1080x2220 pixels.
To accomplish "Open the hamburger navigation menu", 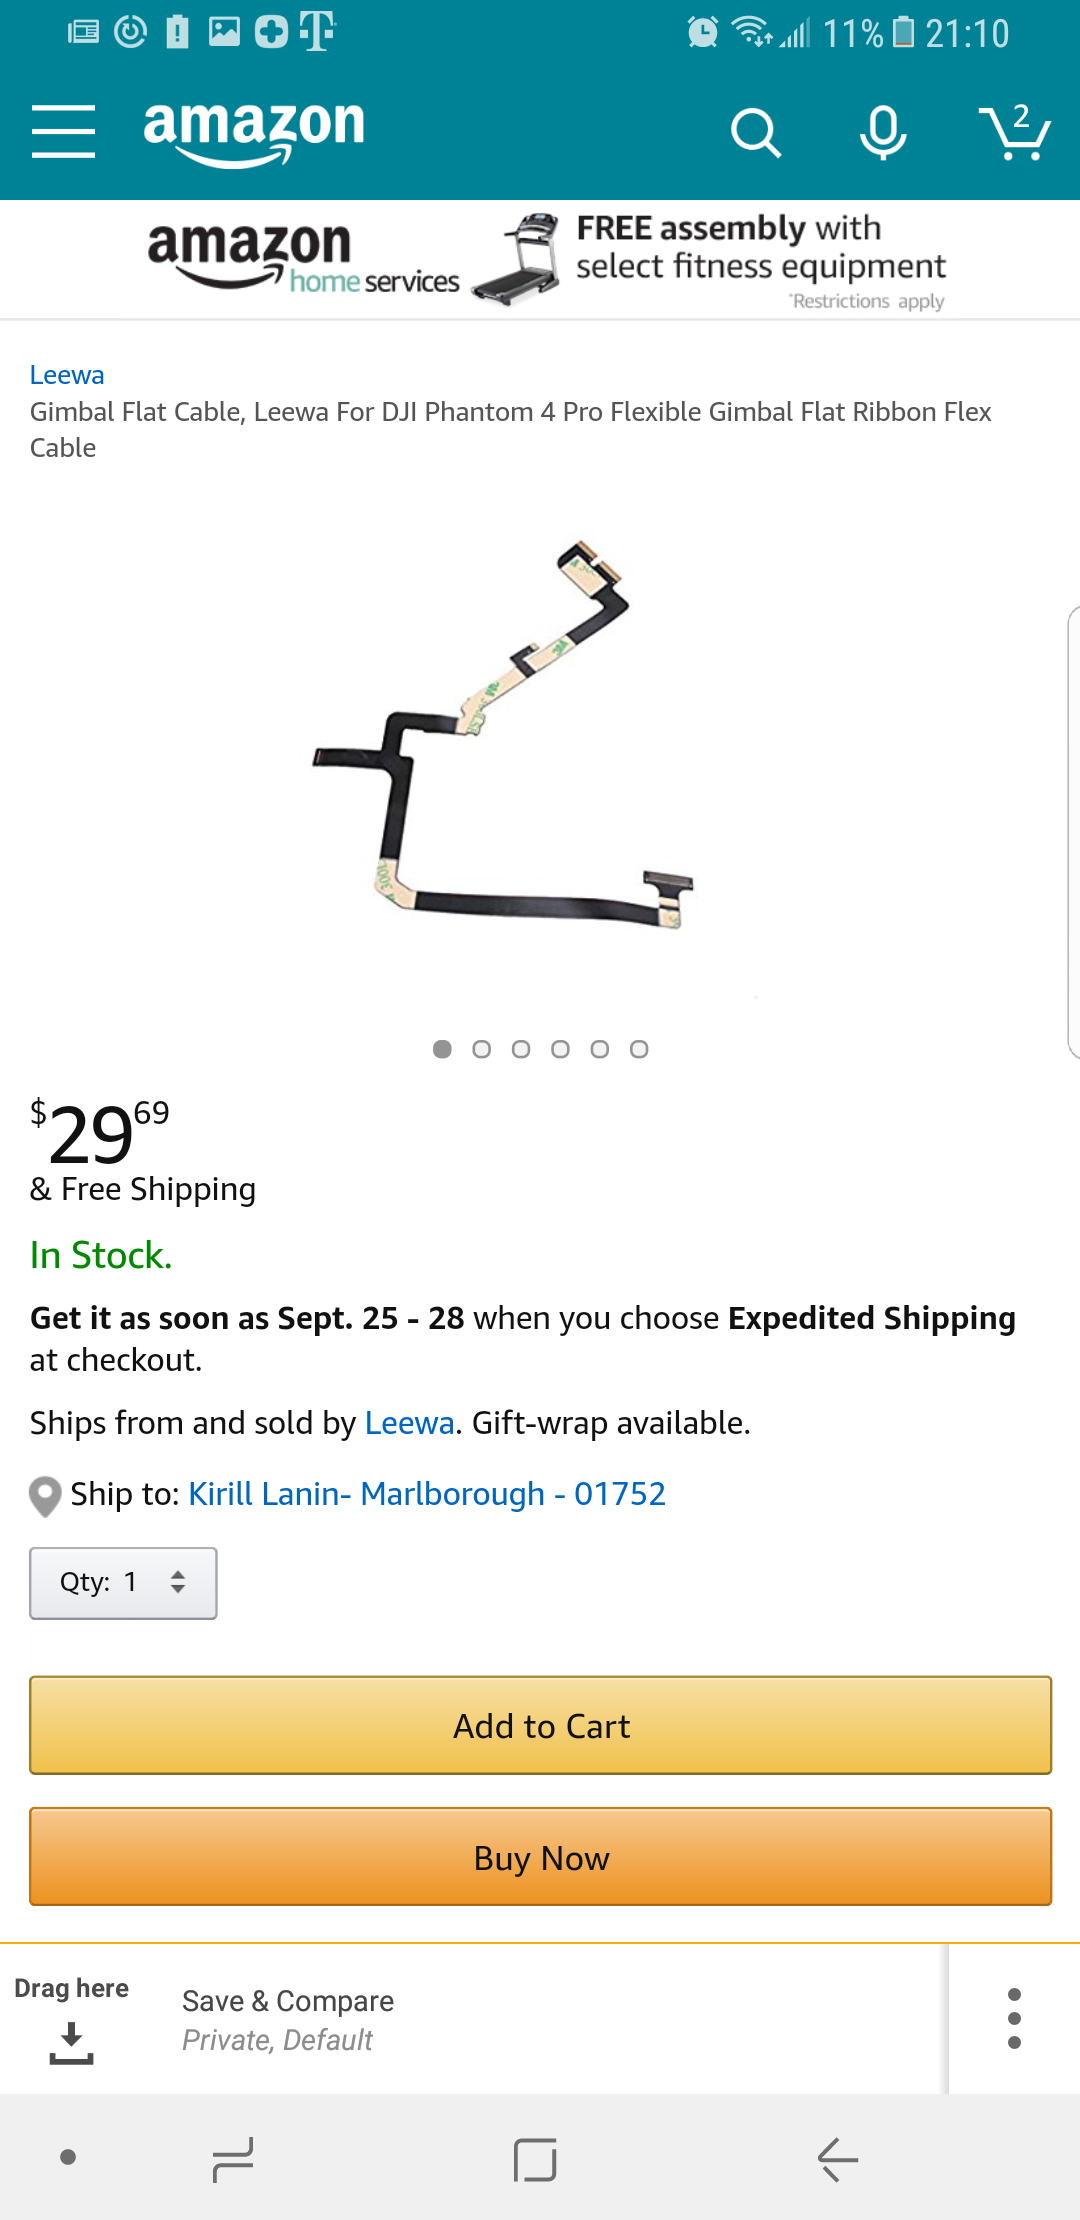I will point(63,131).
